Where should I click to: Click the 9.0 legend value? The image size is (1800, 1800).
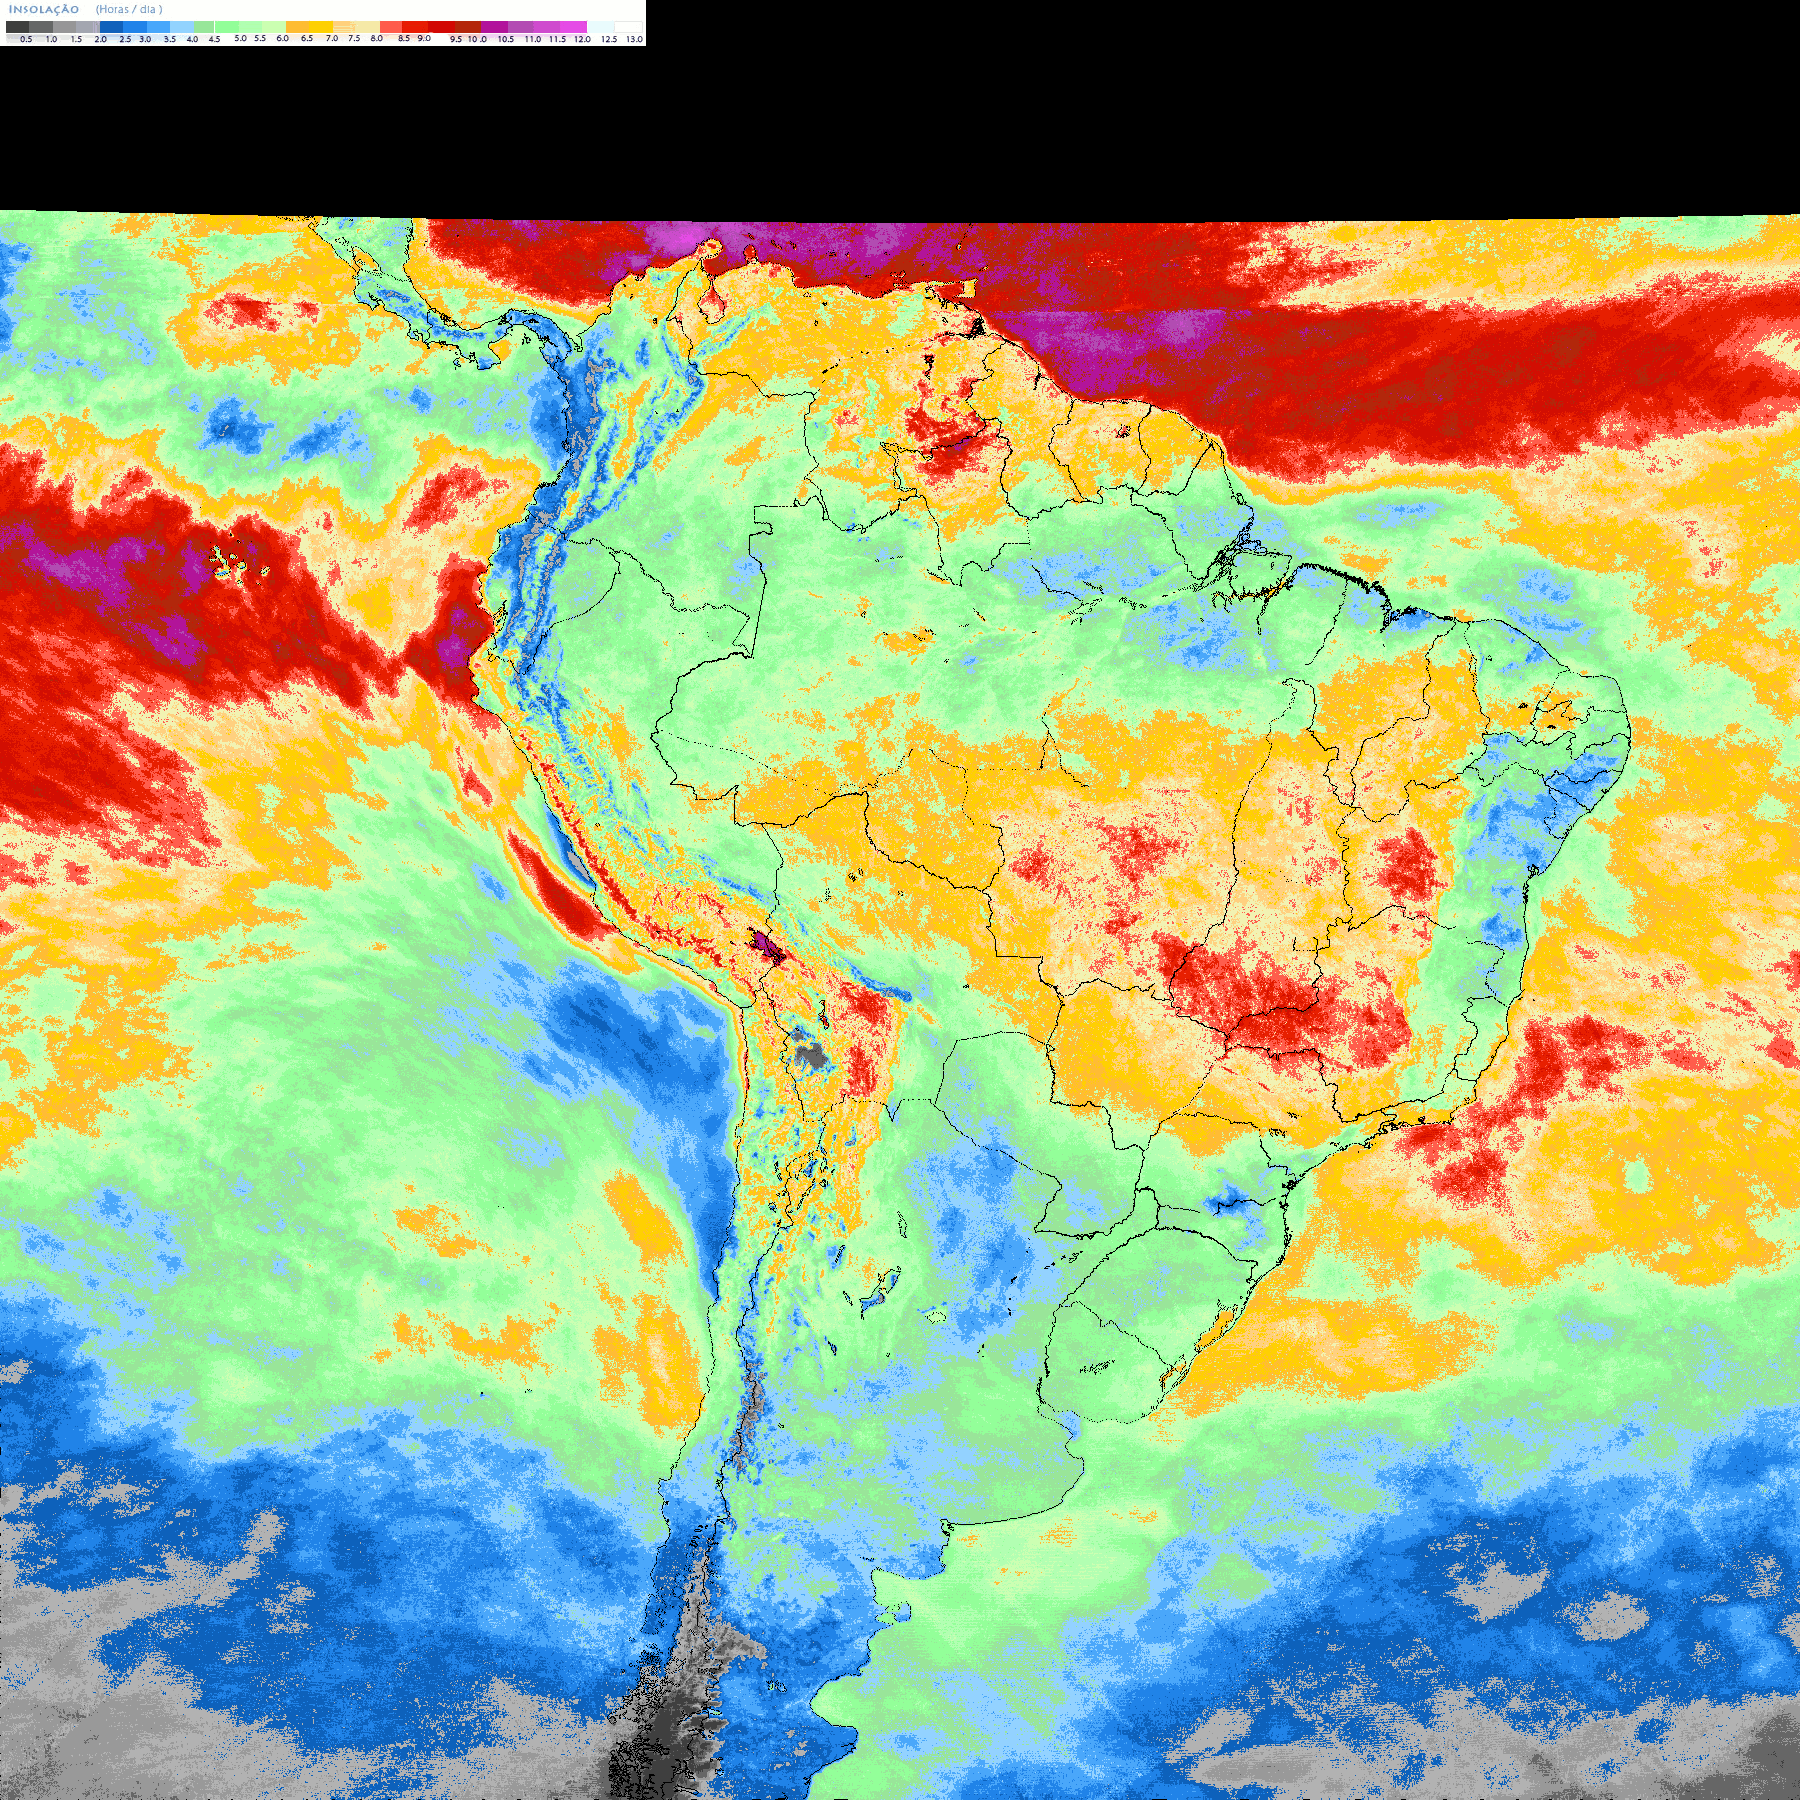click(x=424, y=38)
